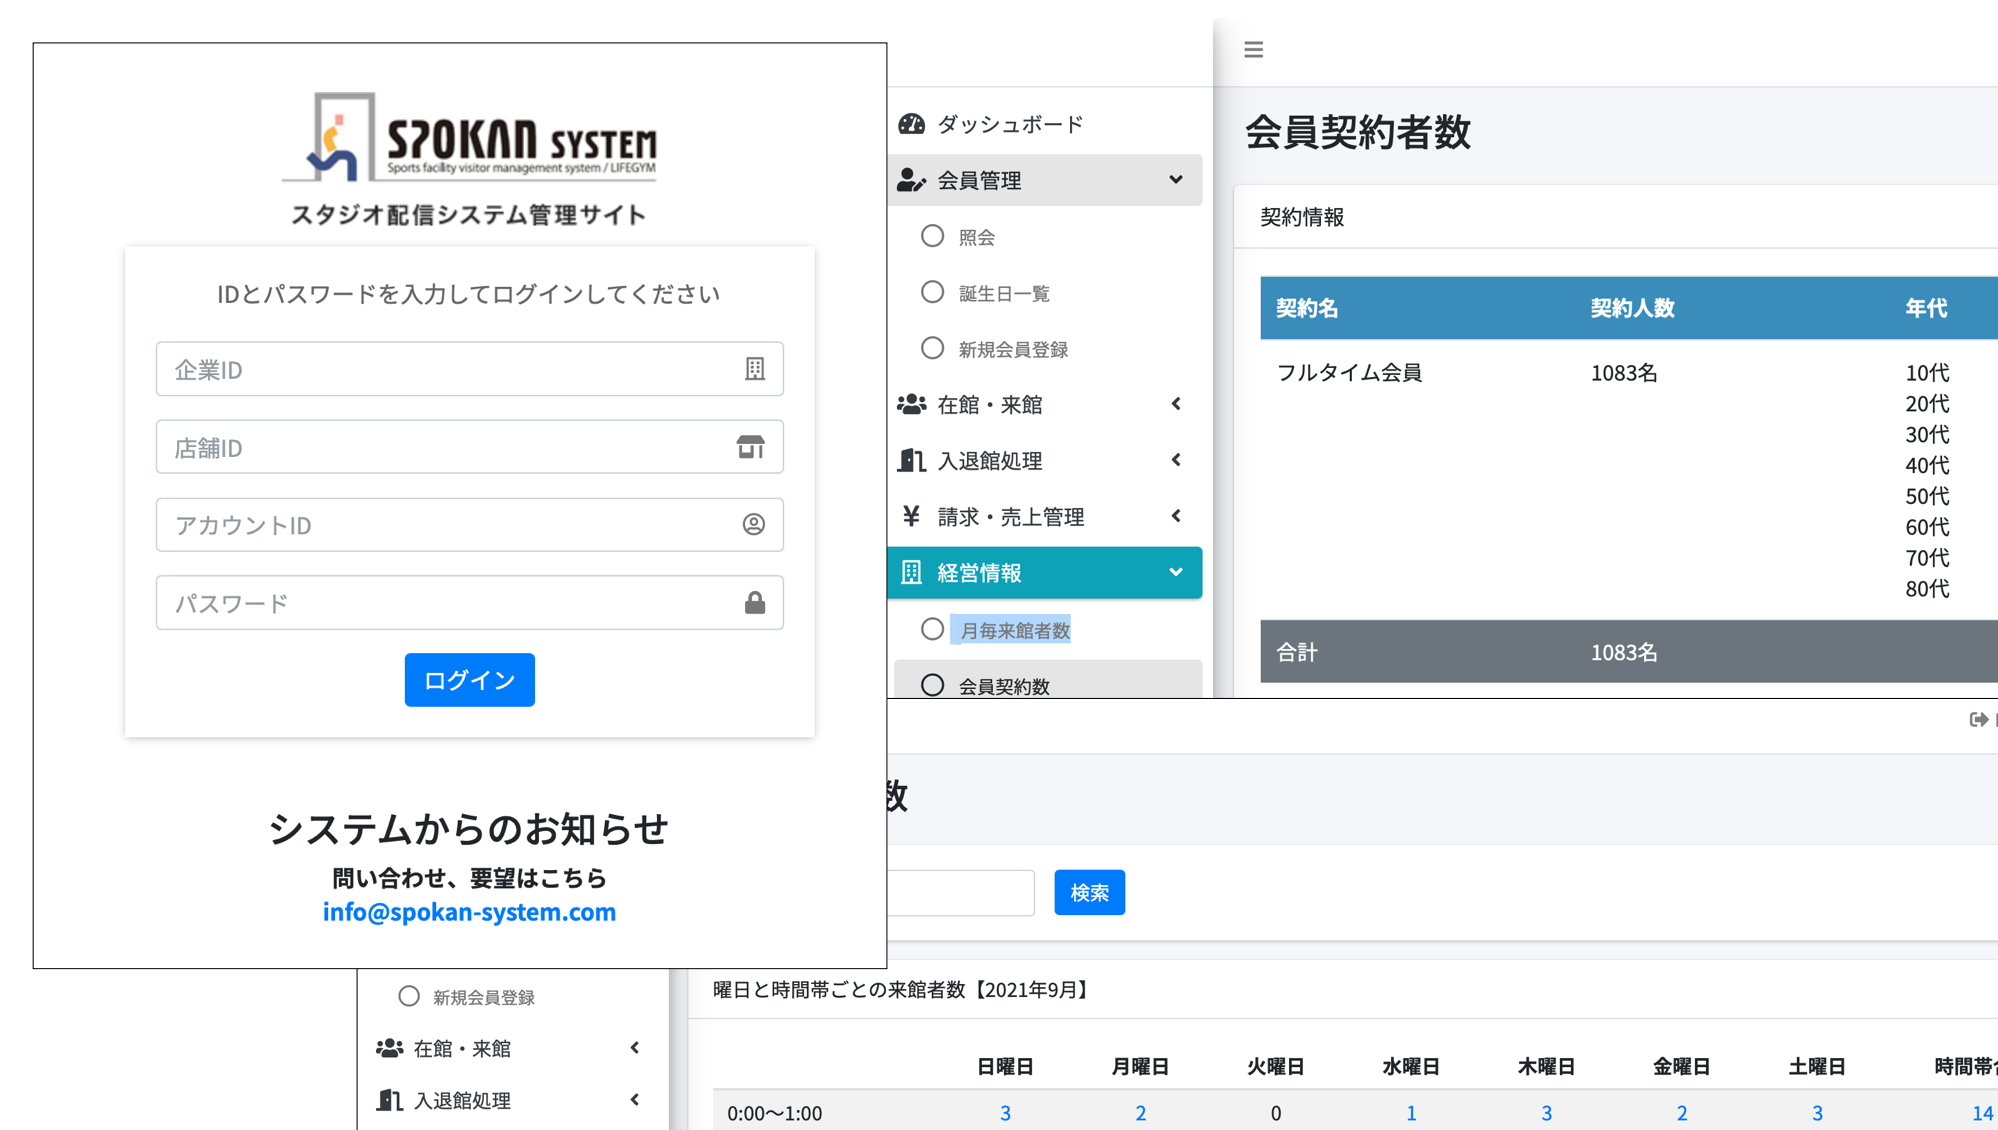Viewport: 1998px width, 1130px height.
Task: Open the info@spokan-system.com email link
Action: (x=469, y=911)
